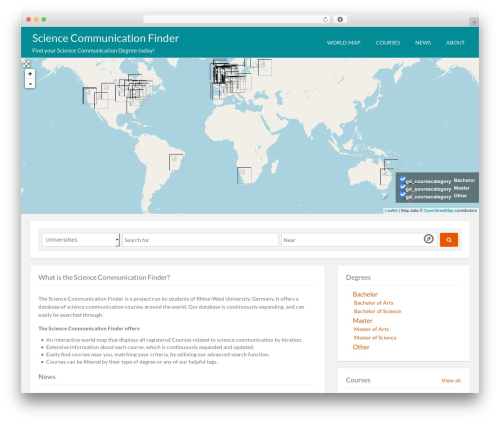This screenshot has height=423, width=500.
Task: Click the Science Communication Finder title
Action: [x=105, y=38]
